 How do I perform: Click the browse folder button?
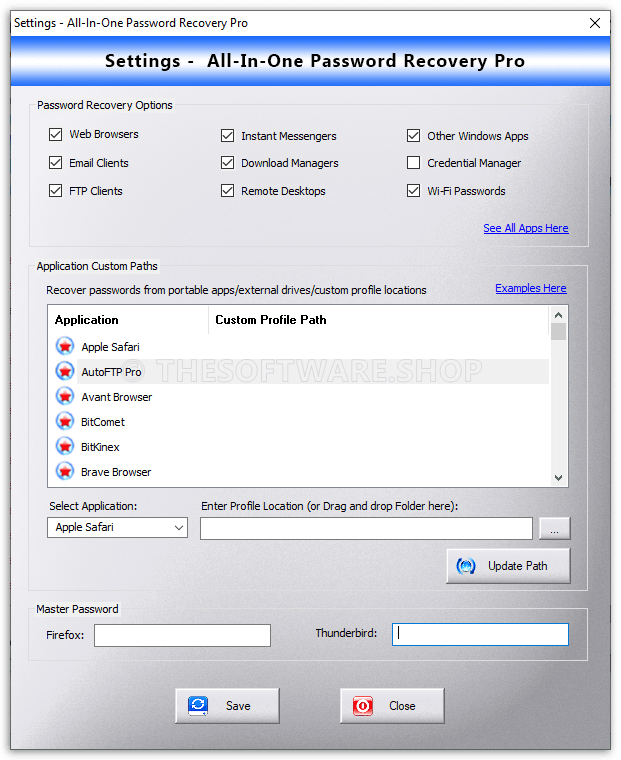555,528
